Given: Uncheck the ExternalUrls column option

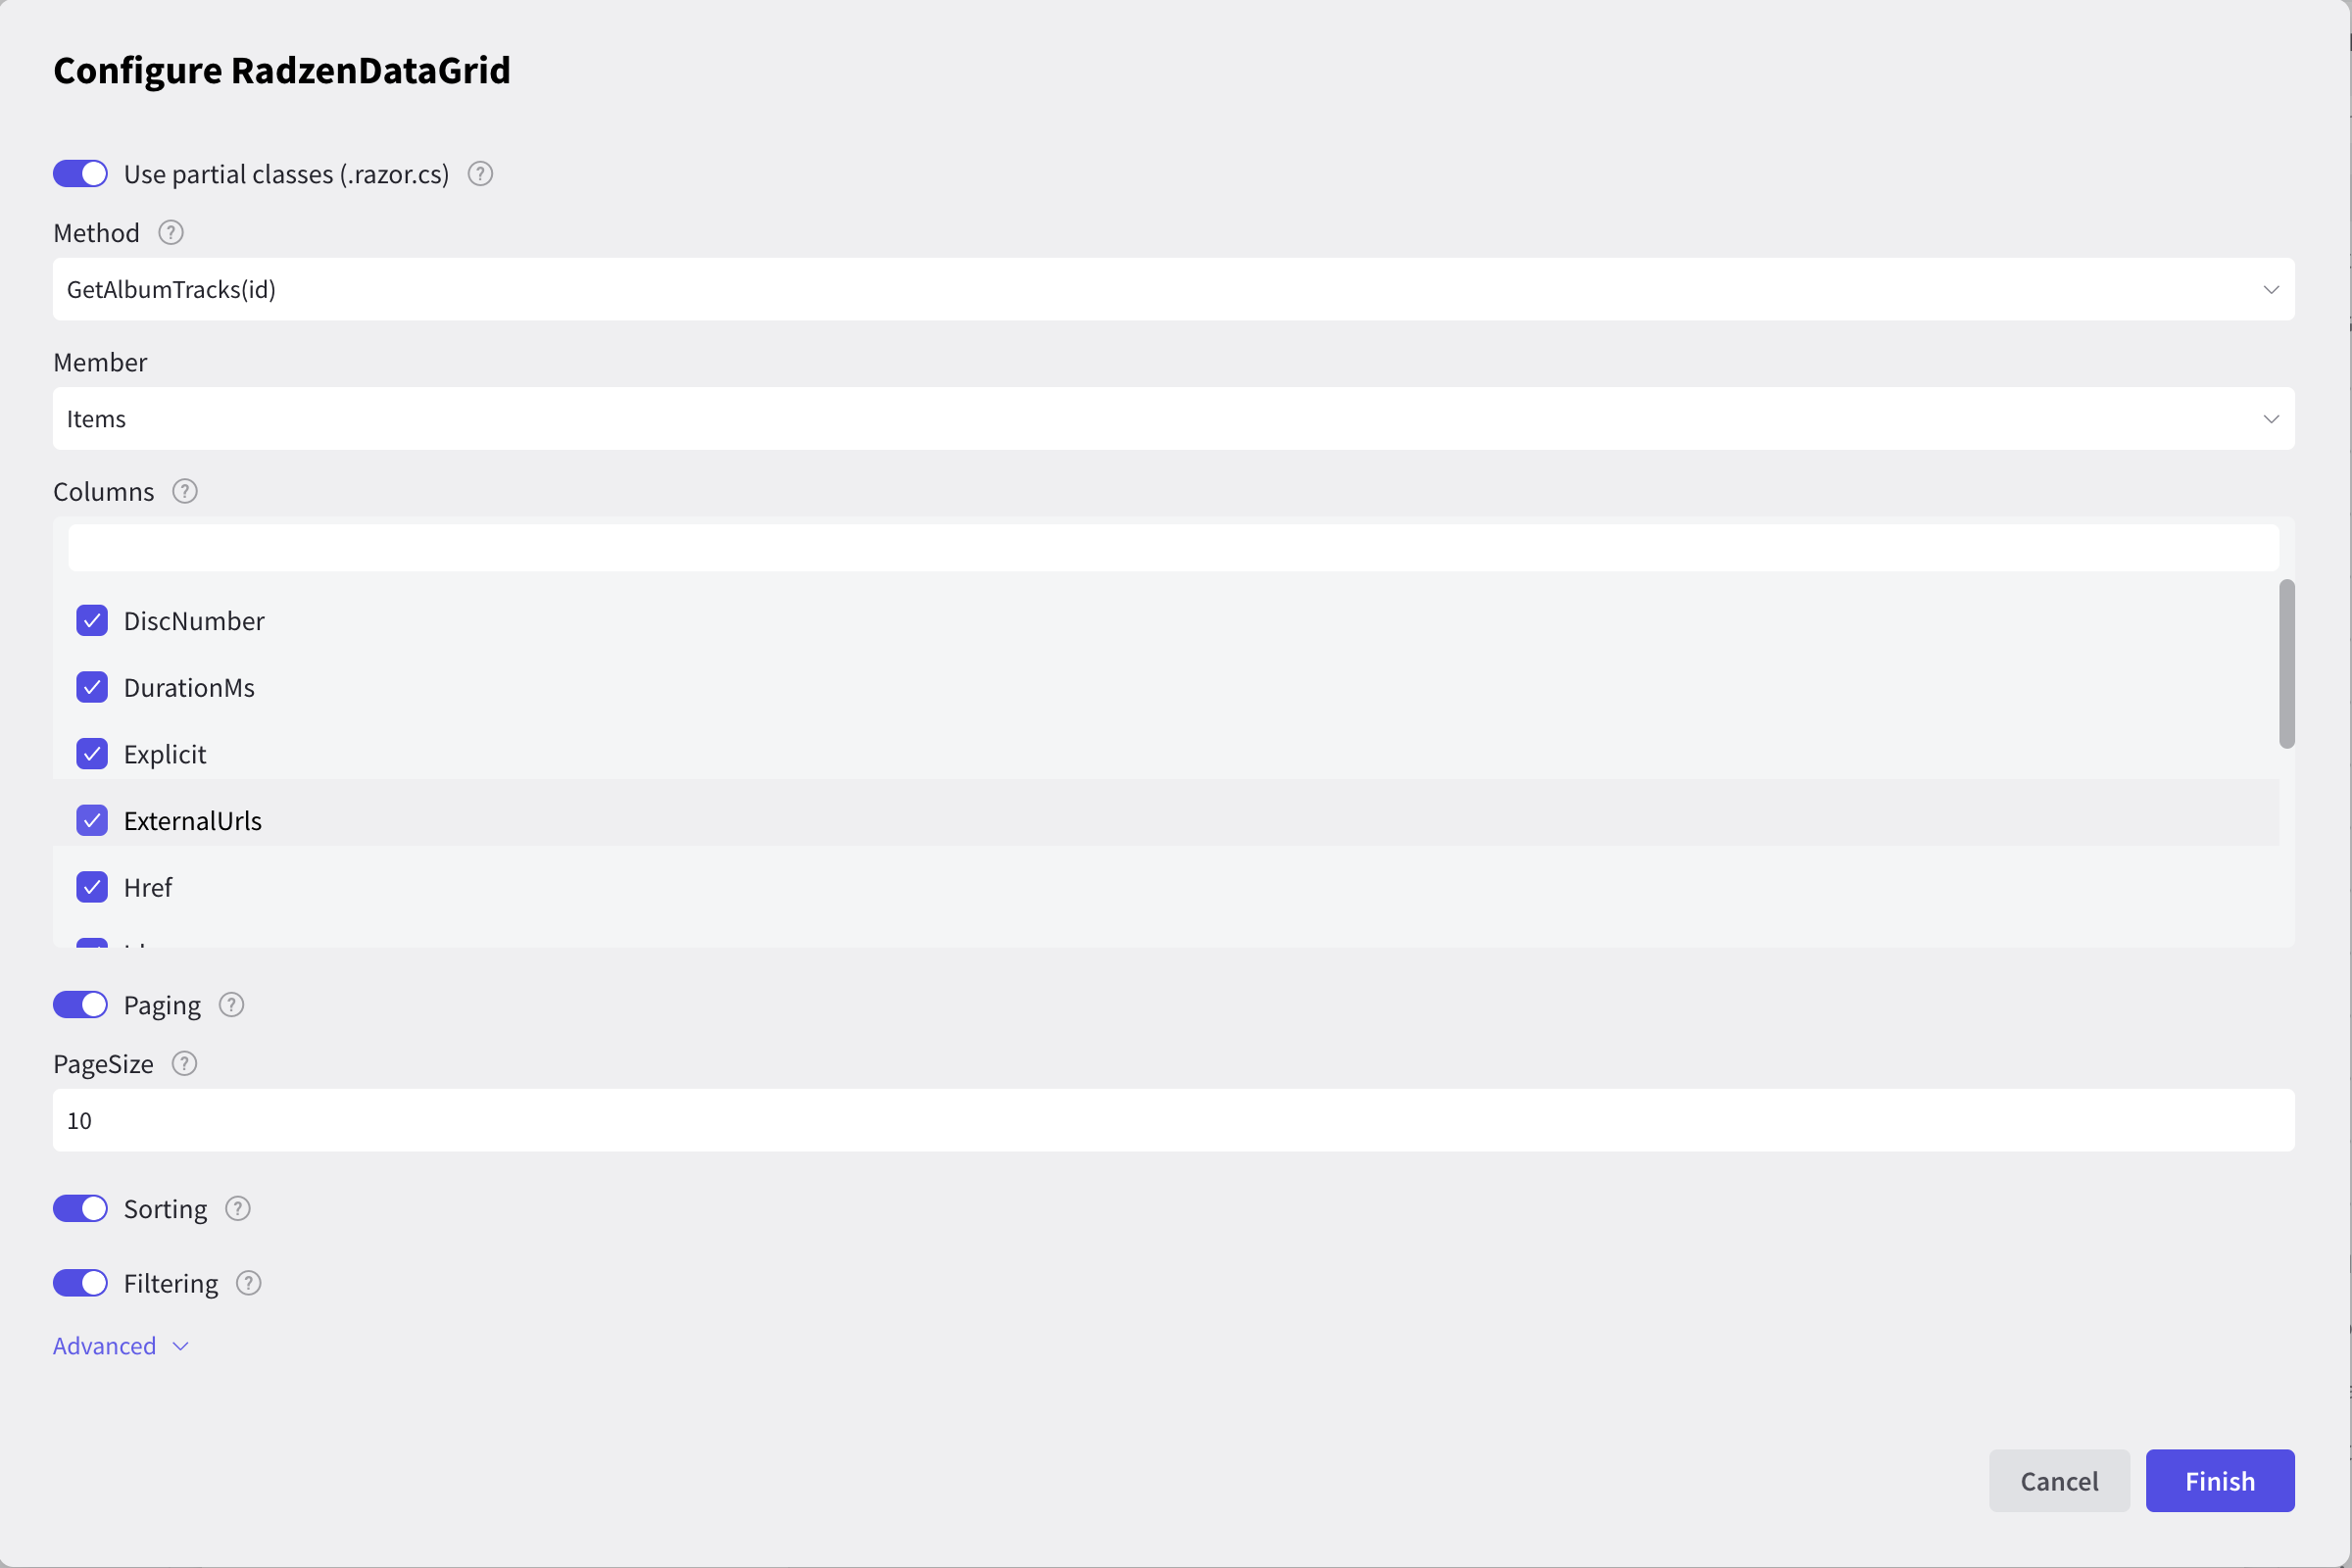Looking at the screenshot, I should 91,819.
